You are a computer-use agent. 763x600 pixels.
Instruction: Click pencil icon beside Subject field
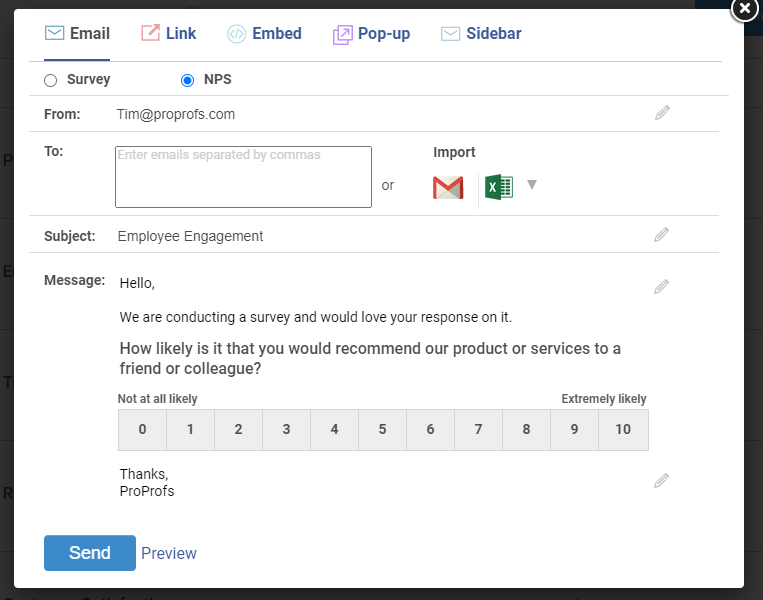tap(661, 235)
